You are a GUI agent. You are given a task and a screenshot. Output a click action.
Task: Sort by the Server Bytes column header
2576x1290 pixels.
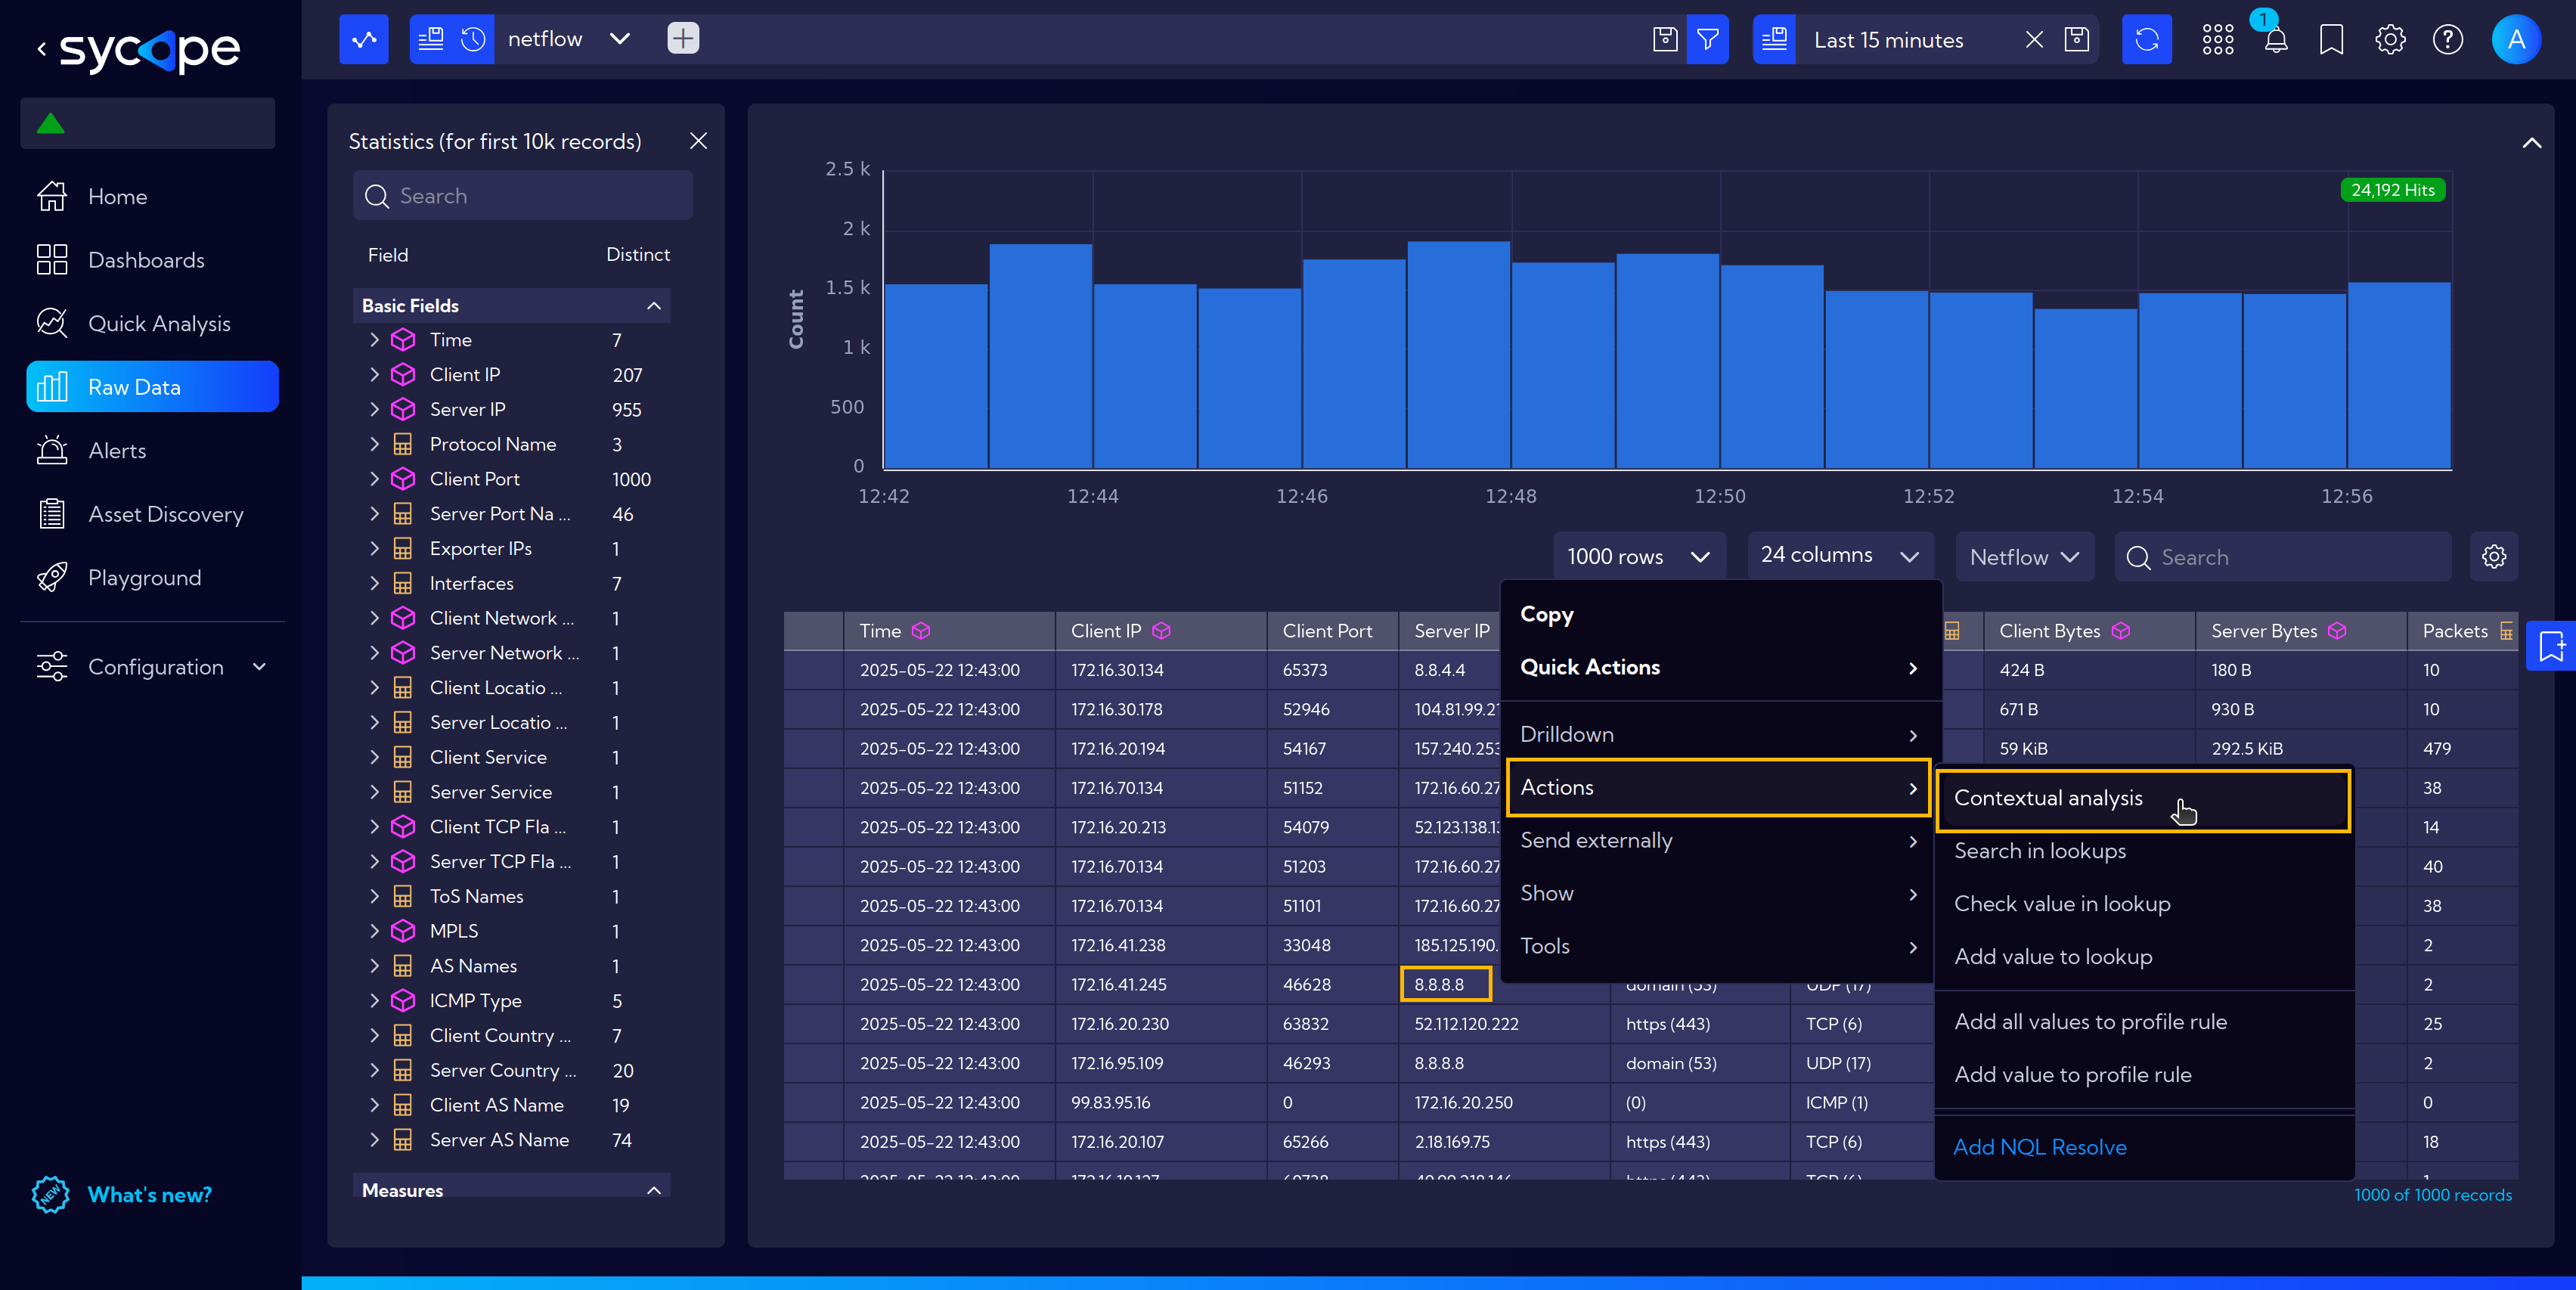pos(2300,631)
